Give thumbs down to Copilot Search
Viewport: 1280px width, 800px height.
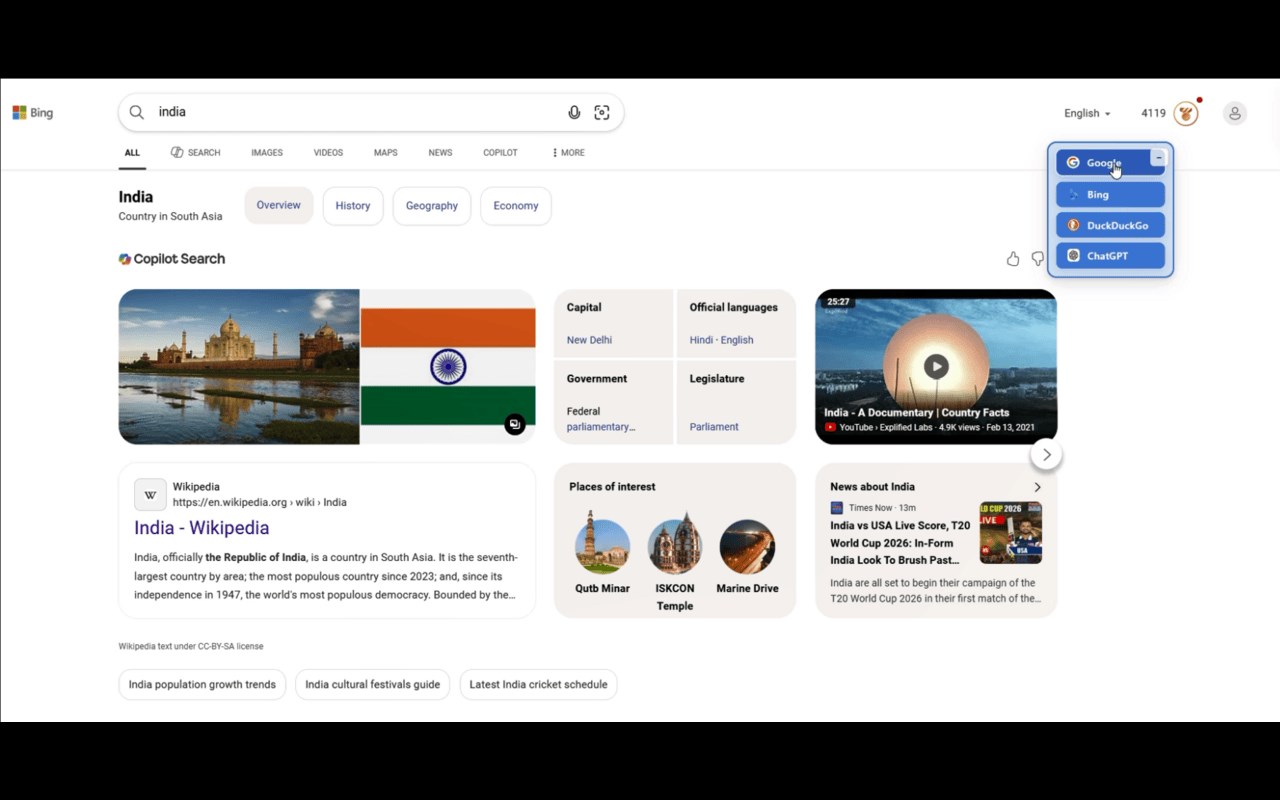click(1038, 259)
